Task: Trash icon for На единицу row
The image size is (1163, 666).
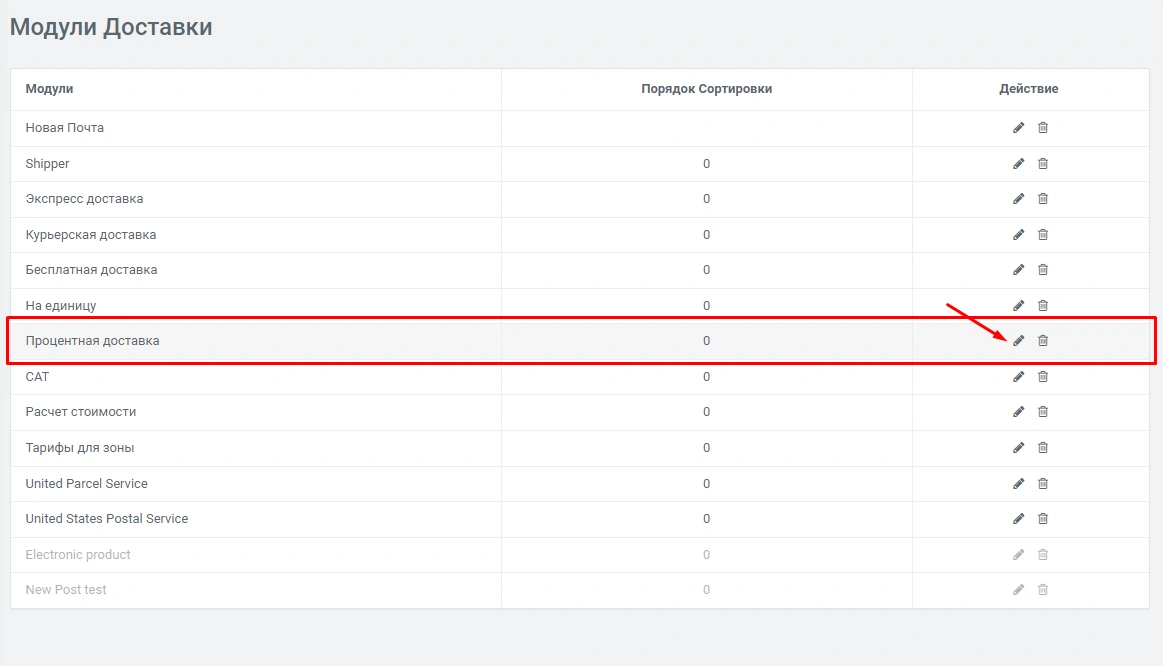Action: coord(1042,306)
